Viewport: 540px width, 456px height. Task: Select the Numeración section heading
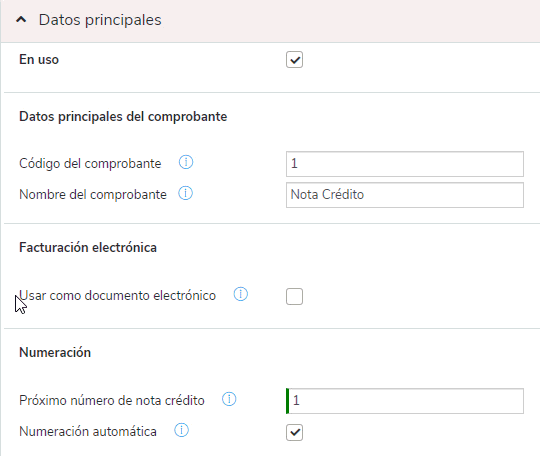(x=55, y=353)
